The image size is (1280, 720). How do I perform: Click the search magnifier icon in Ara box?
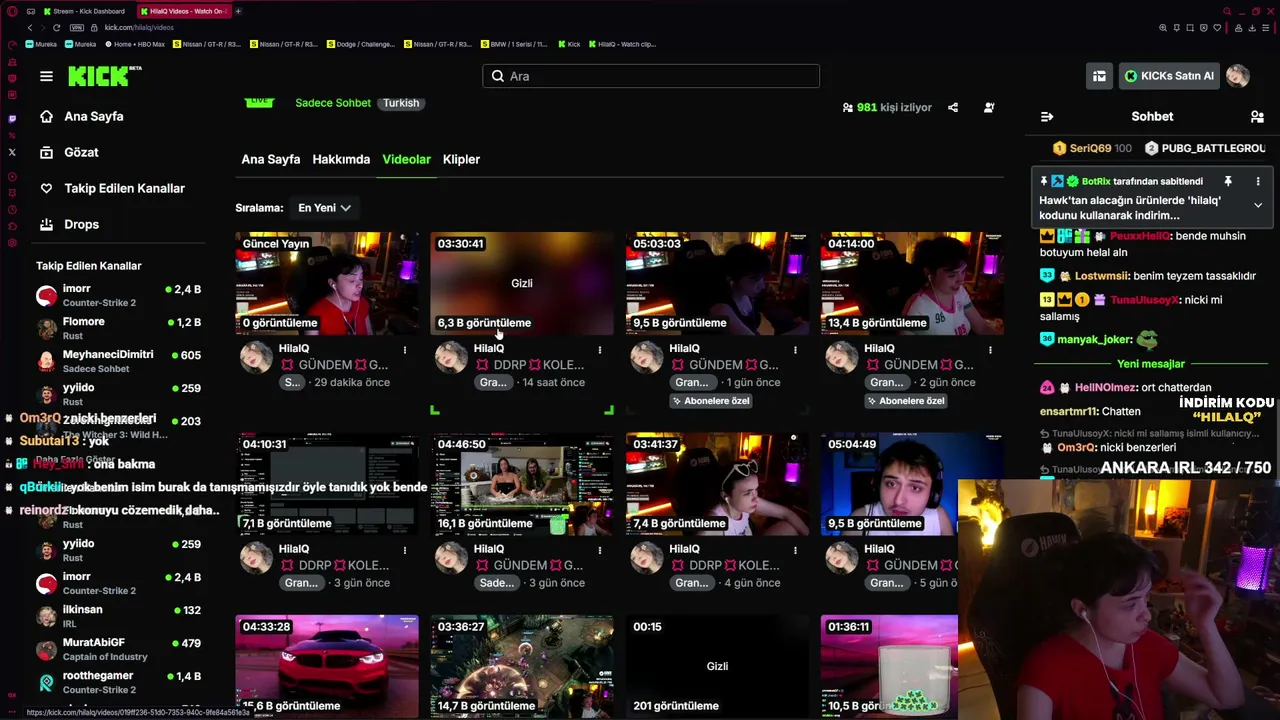[498, 76]
